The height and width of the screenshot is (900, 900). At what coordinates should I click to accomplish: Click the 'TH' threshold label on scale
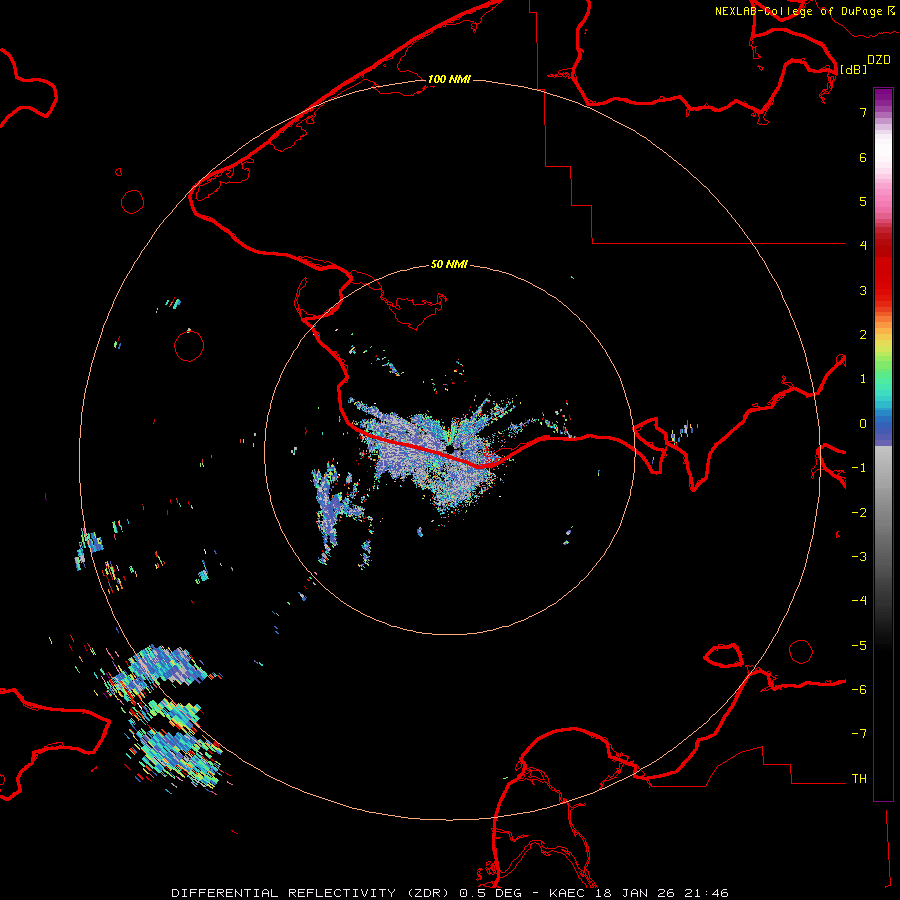coord(859,779)
